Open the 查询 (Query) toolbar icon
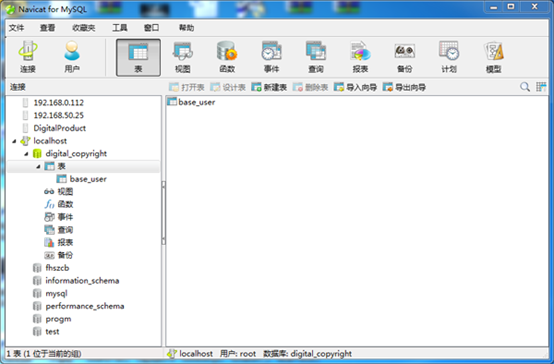554x364 pixels. pos(316,57)
